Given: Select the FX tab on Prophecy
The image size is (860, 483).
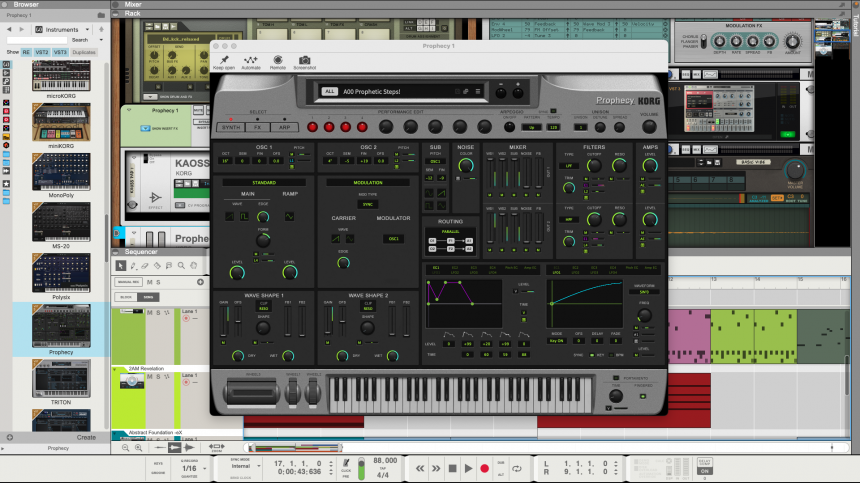Looking at the screenshot, I should click(257, 127).
